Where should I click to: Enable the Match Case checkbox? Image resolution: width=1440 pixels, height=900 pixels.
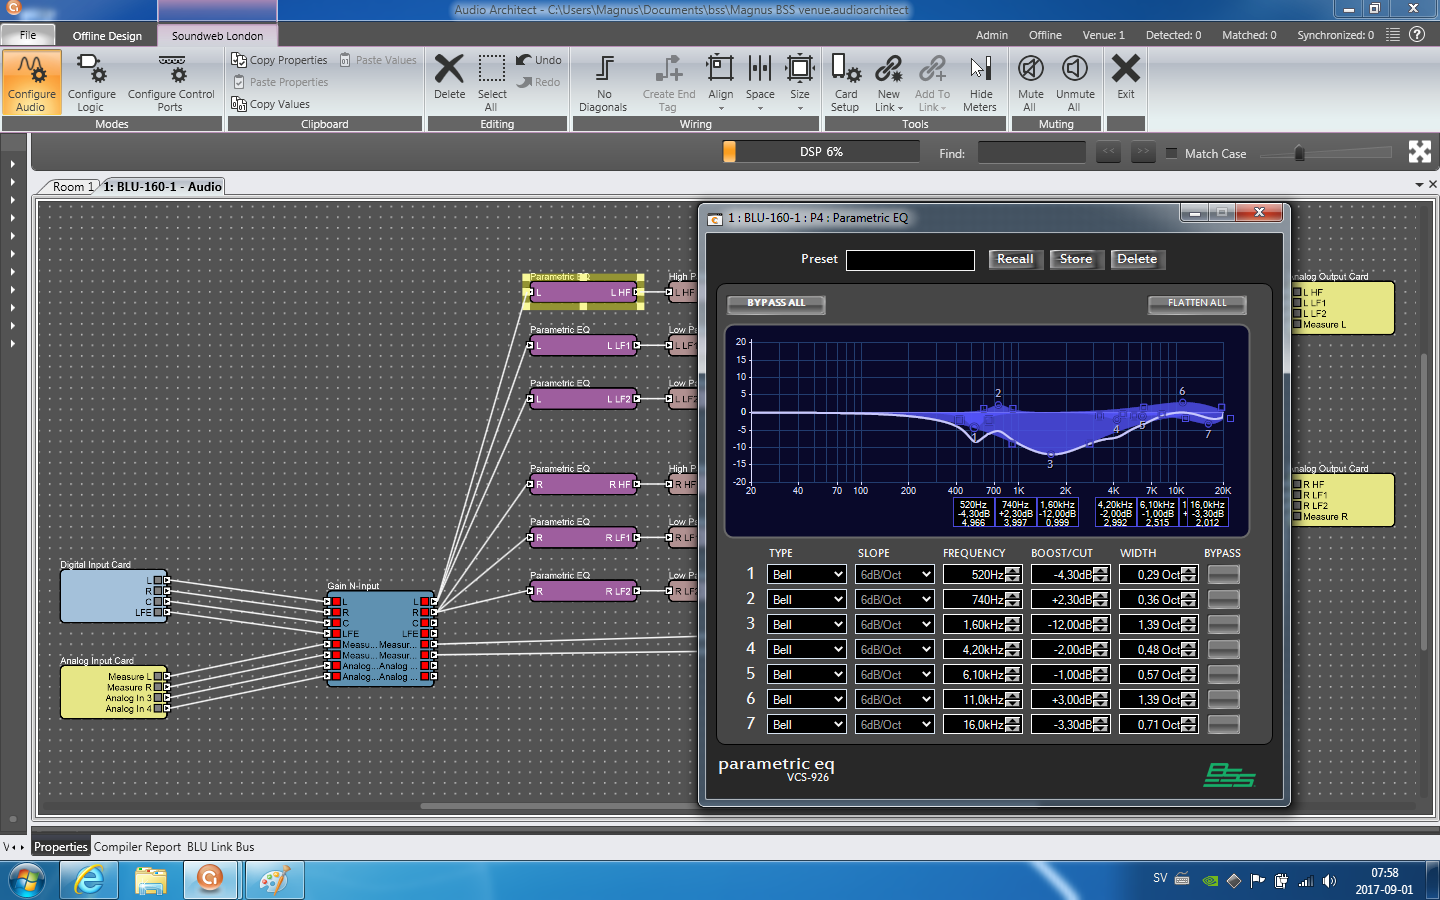(1171, 153)
